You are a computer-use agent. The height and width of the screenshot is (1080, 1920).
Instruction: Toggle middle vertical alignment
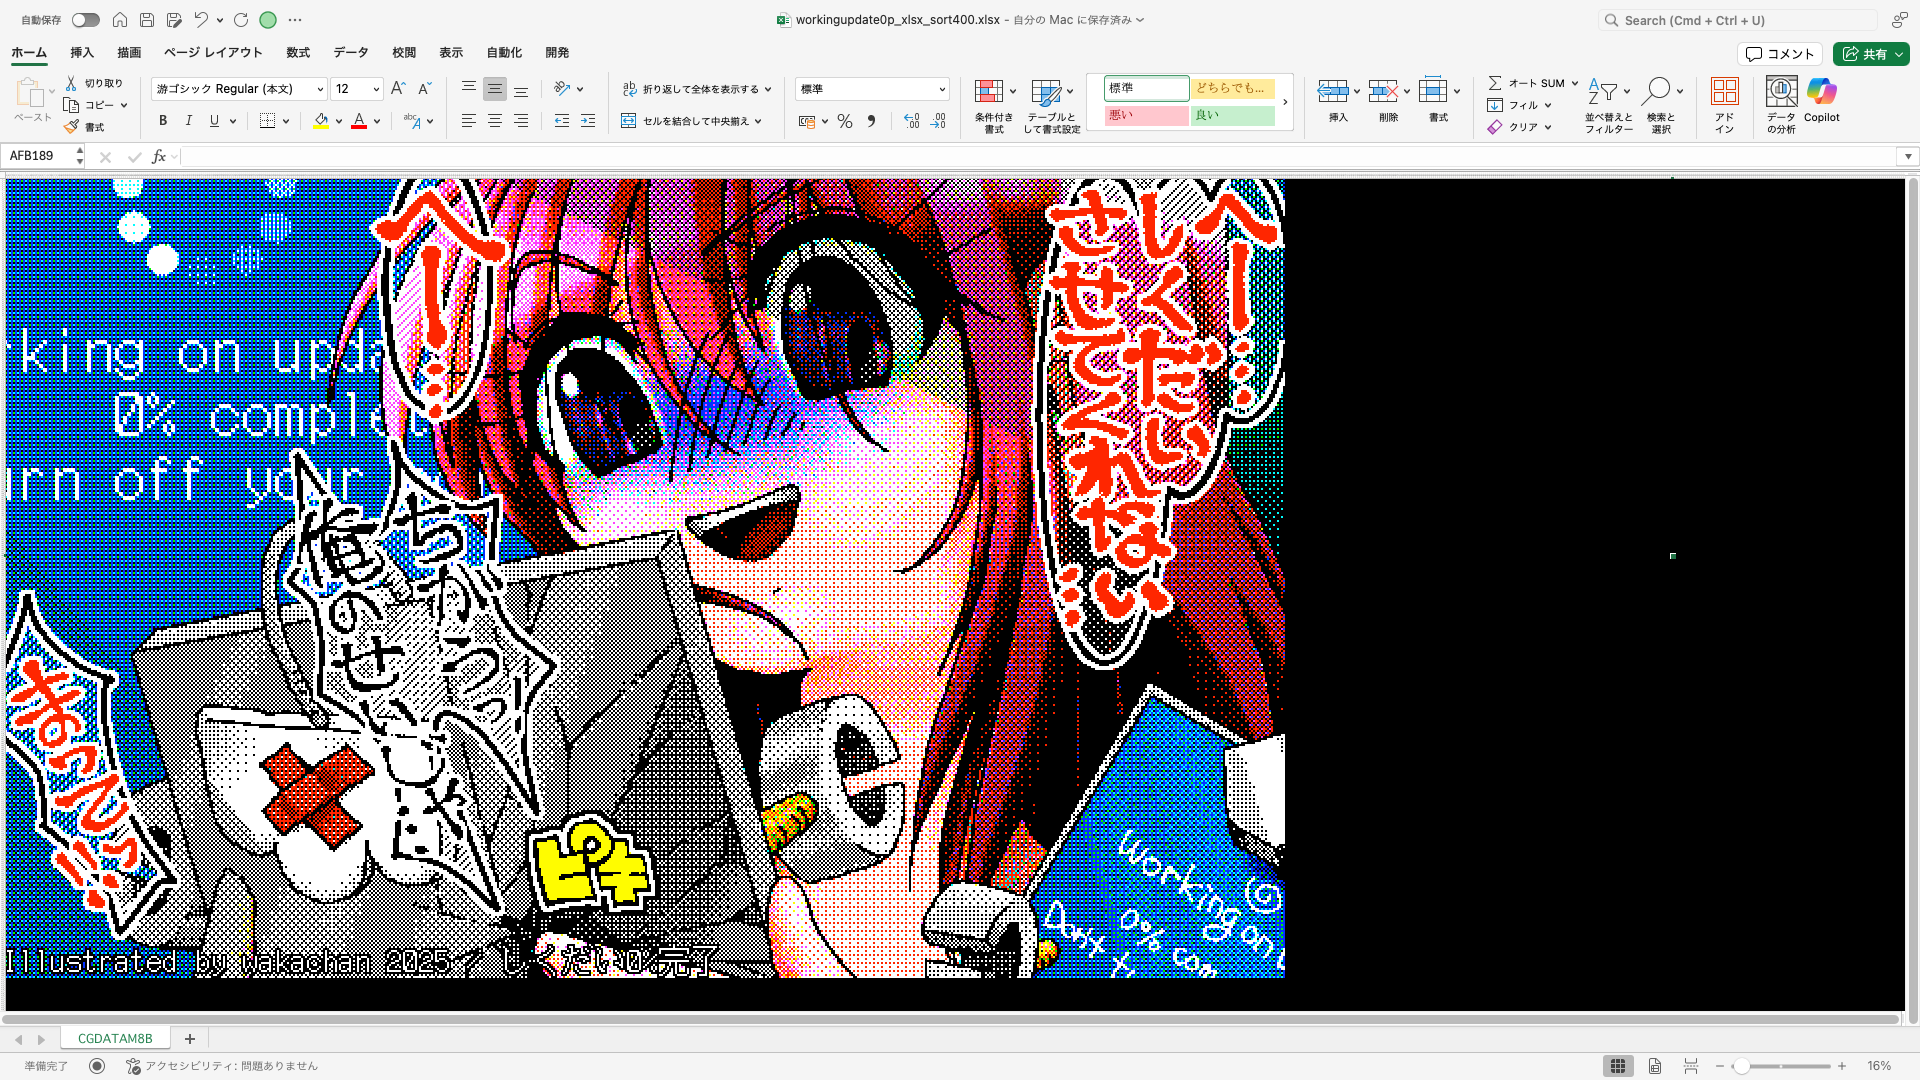(x=494, y=89)
